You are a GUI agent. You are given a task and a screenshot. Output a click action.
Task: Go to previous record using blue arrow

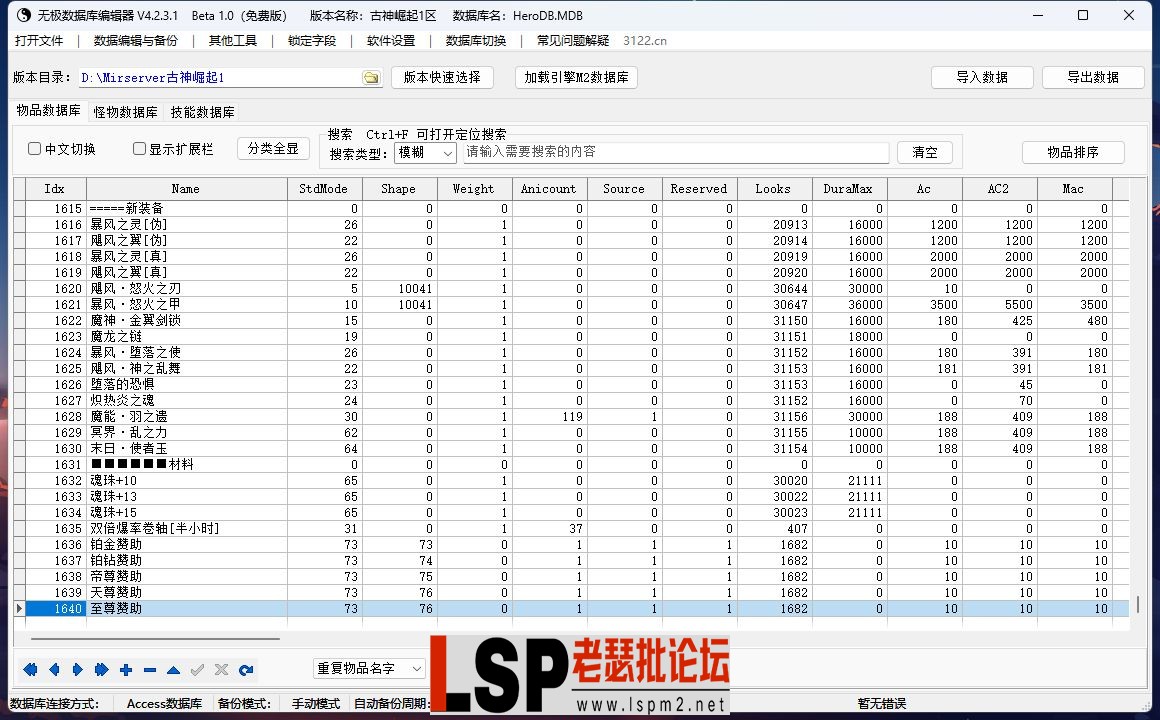(x=54, y=670)
